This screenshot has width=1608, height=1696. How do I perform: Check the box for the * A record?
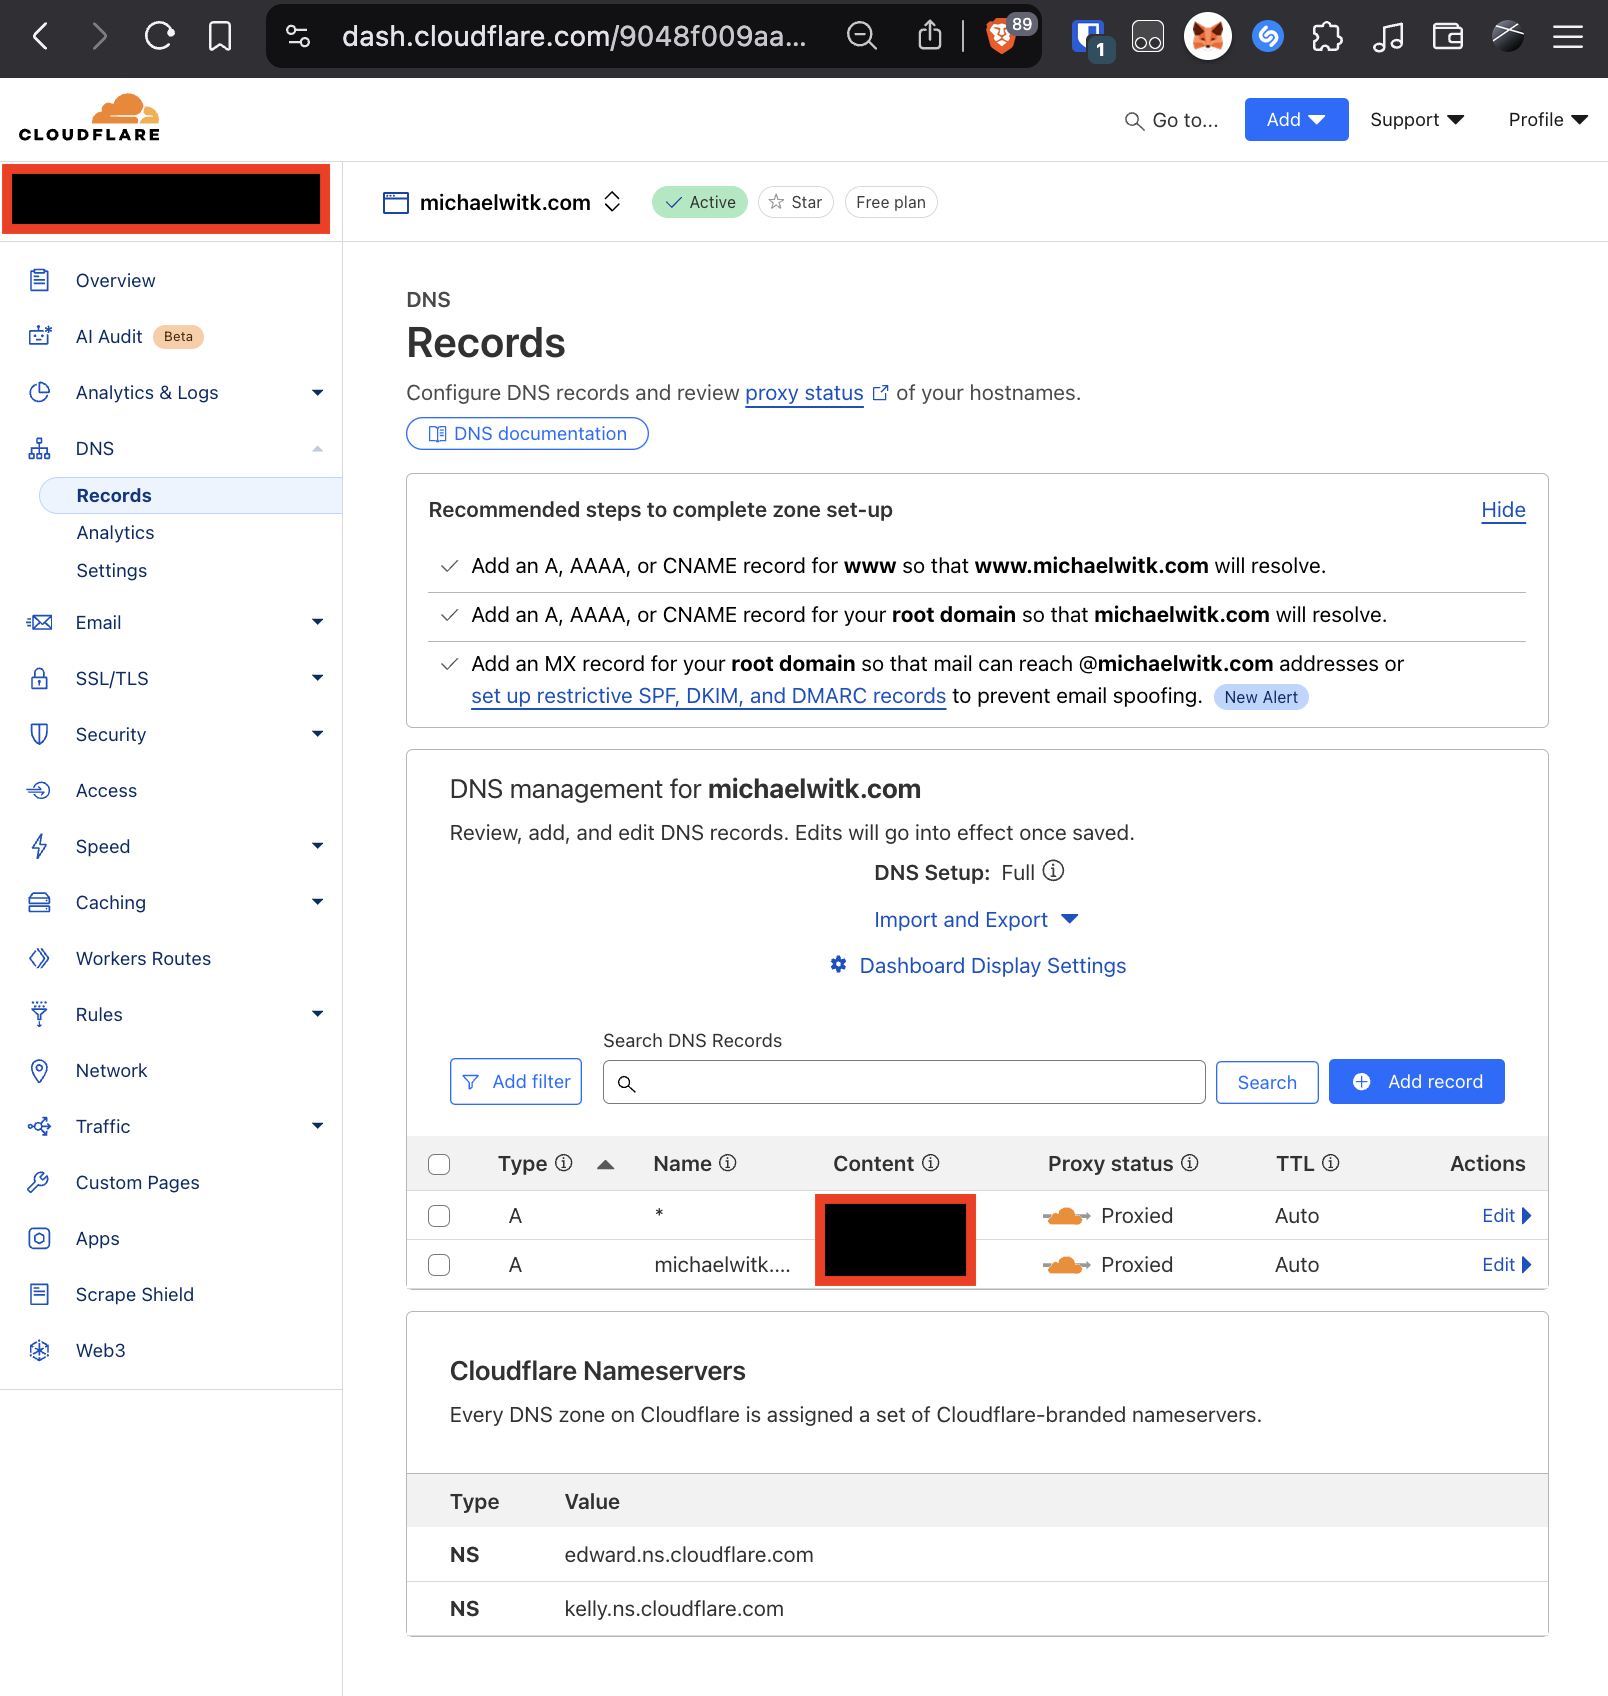coord(439,1216)
